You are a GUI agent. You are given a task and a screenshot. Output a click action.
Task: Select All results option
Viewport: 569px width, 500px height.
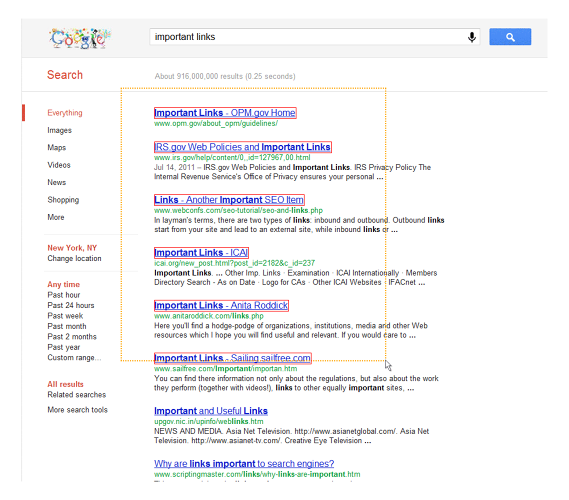[65, 384]
